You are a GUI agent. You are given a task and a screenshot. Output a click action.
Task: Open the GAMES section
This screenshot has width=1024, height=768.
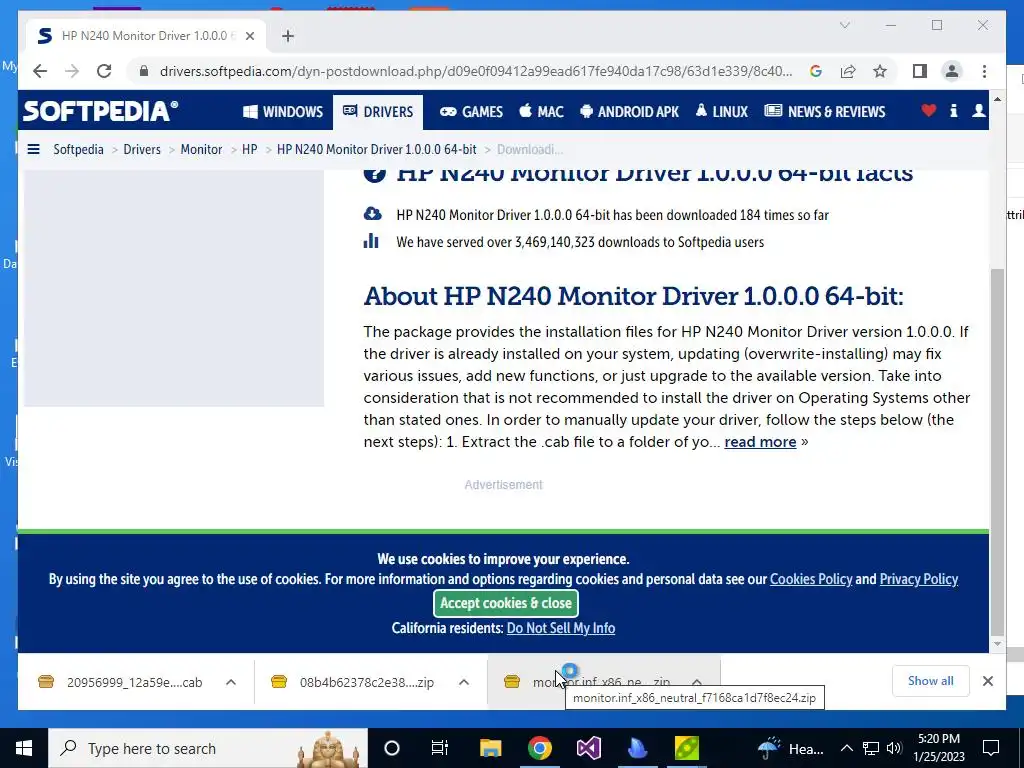coord(471,112)
